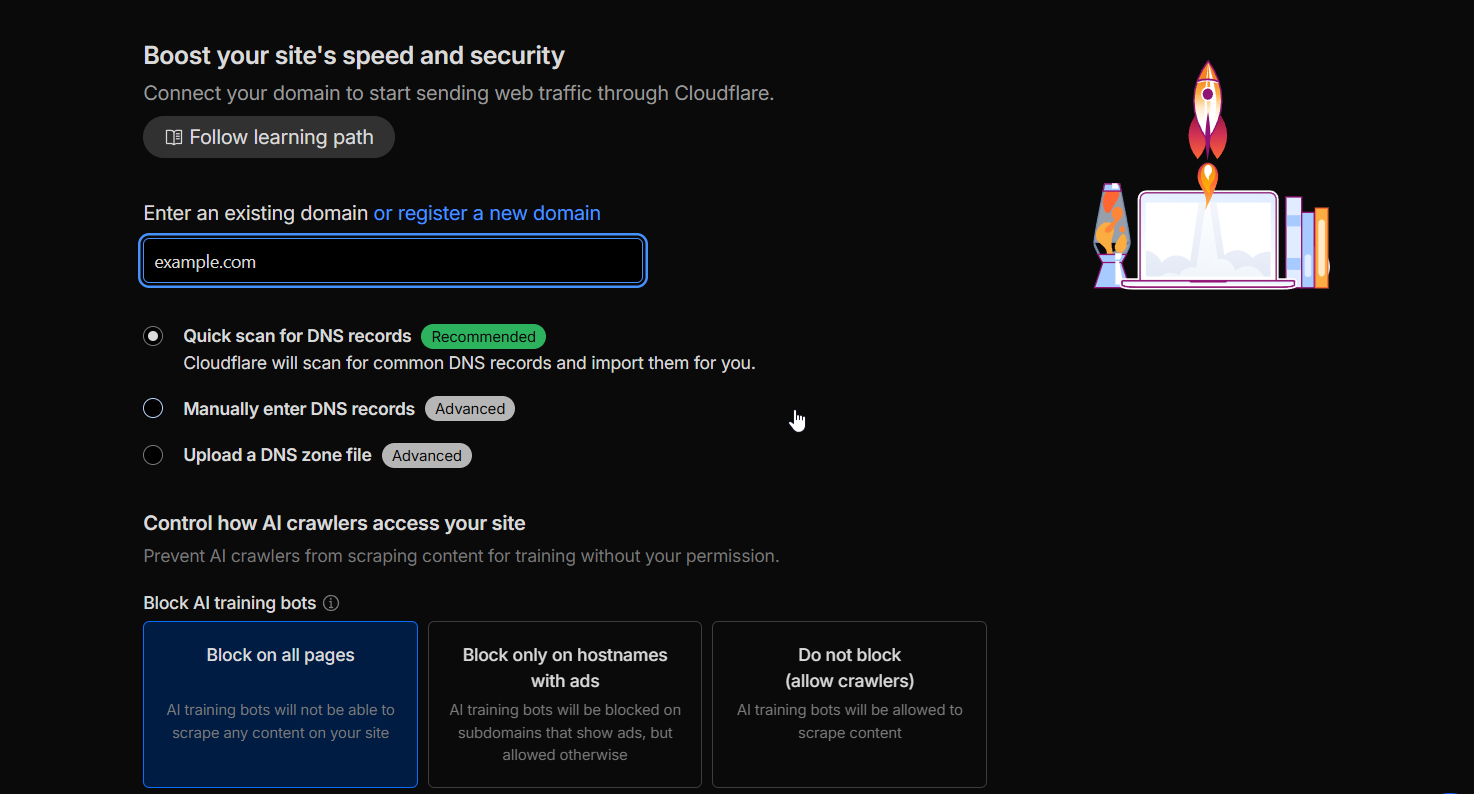This screenshot has height=794, width=1474.
Task: Choose the Block on all pages card
Action: (x=280, y=704)
